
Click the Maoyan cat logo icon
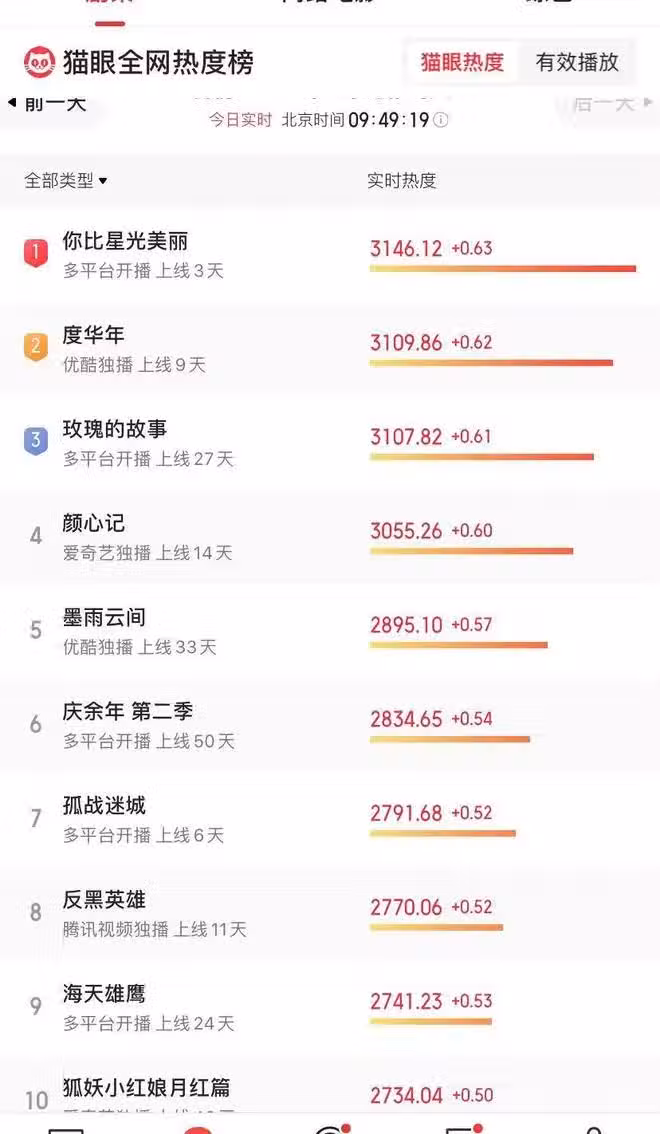pyautogui.click(x=39, y=62)
